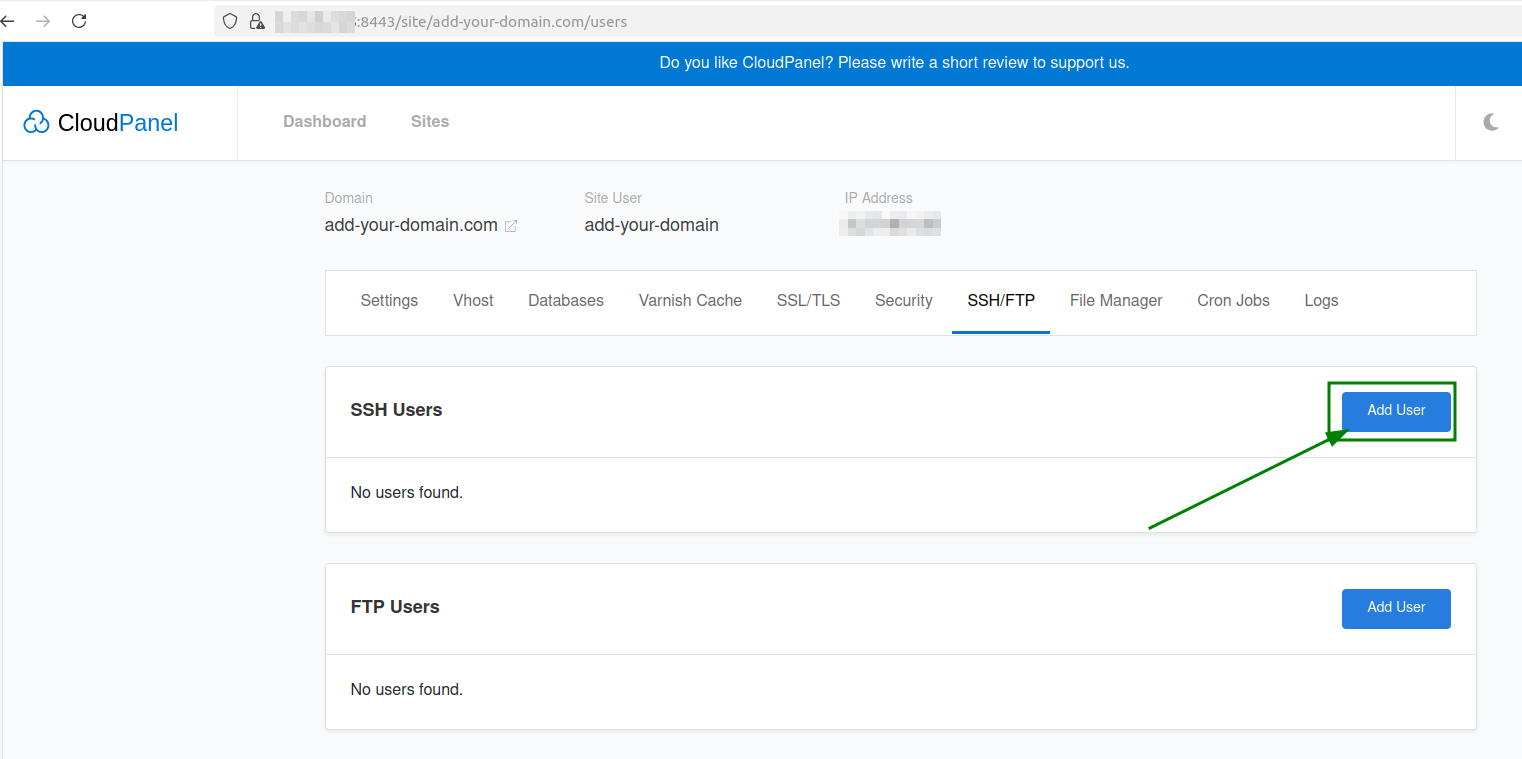The image size is (1522, 759).
Task: Go to the Cron Jobs tab
Action: point(1233,301)
